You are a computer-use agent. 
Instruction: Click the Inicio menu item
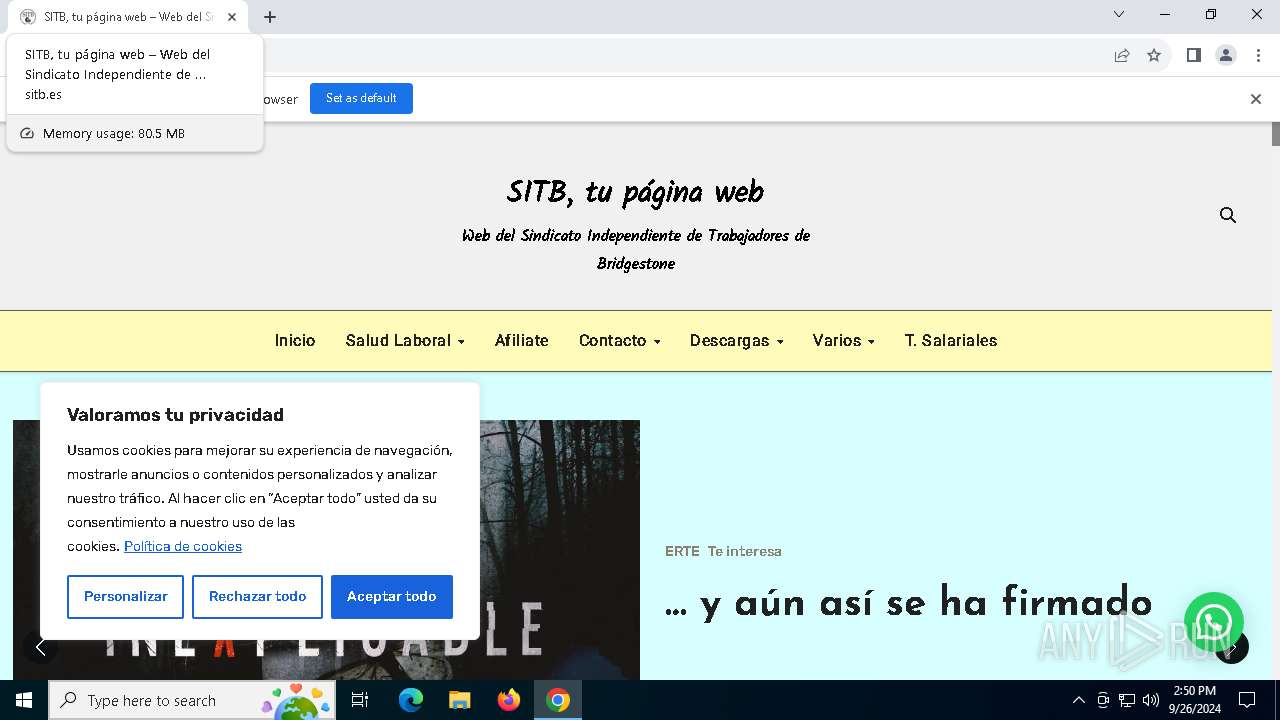pos(295,341)
